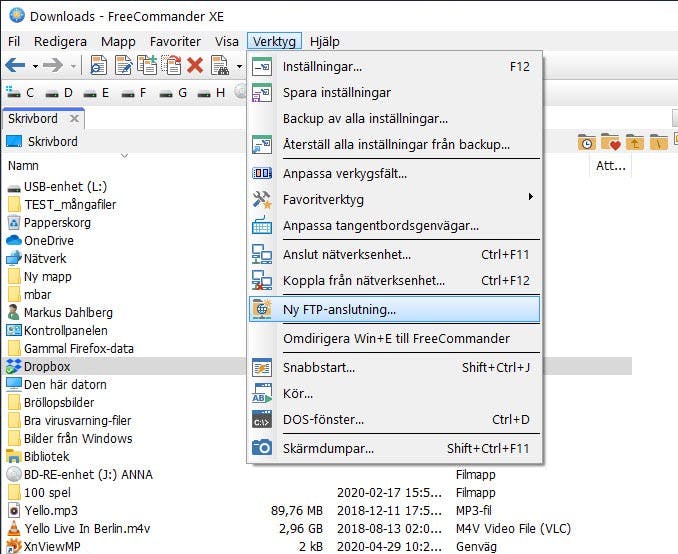Image resolution: width=678 pixels, height=554 pixels.
Task: Click the history folder icon with clock
Action: (x=587, y=142)
